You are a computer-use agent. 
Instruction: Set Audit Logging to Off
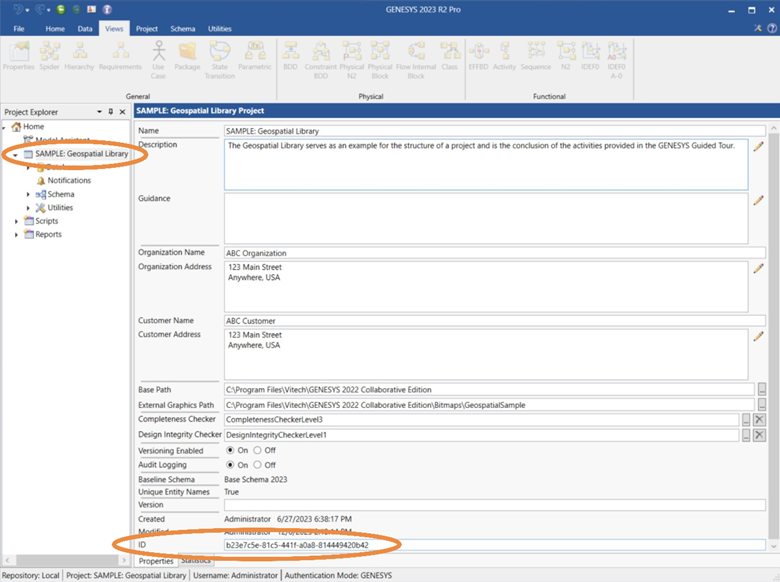[x=258, y=465]
